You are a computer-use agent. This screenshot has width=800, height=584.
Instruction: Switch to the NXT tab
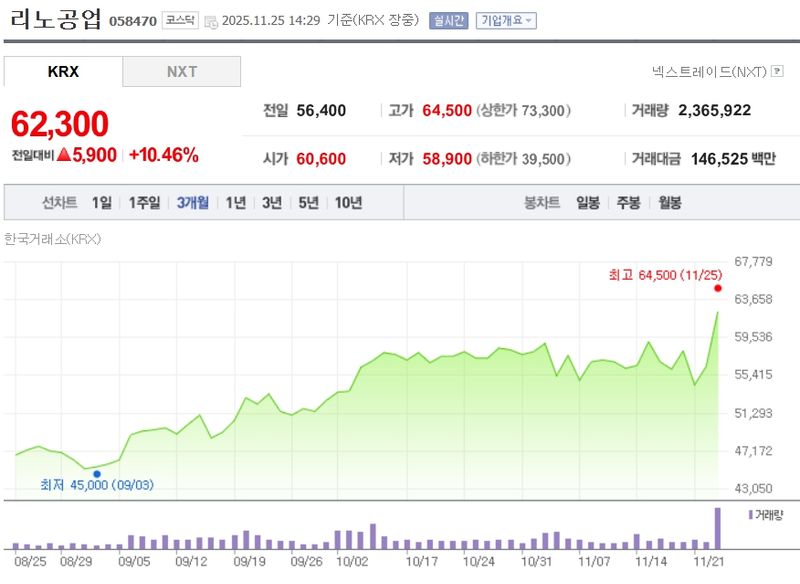[x=181, y=72]
